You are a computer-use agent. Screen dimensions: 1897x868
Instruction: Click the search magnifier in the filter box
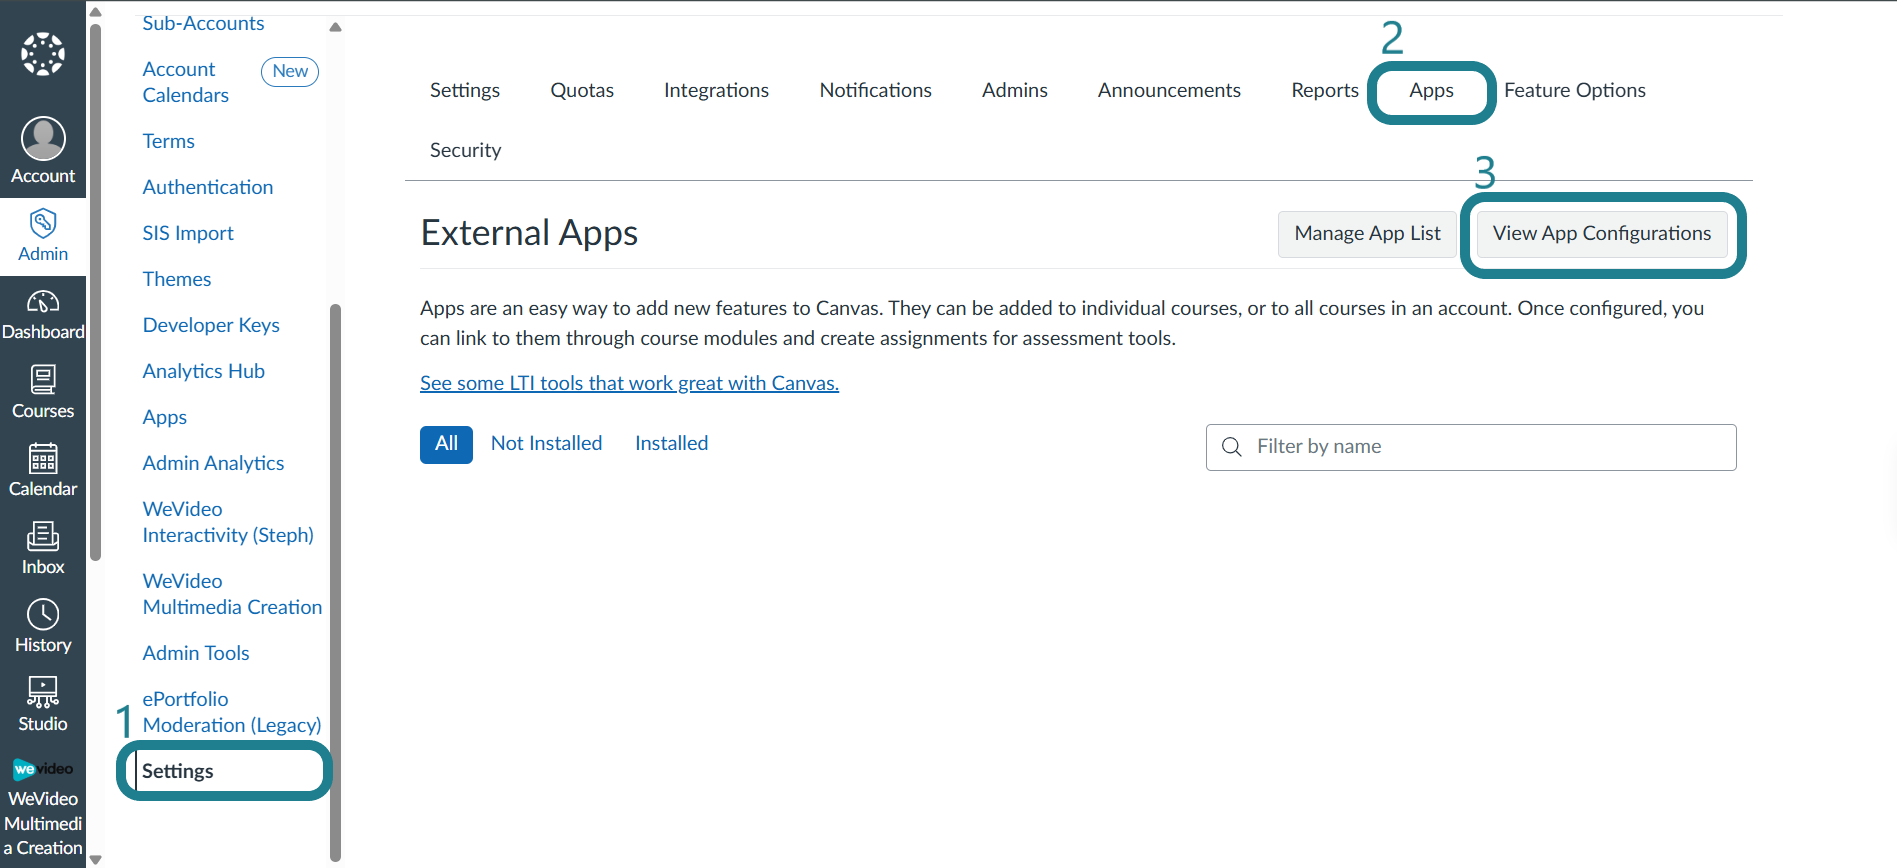click(x=1232, y=447)
